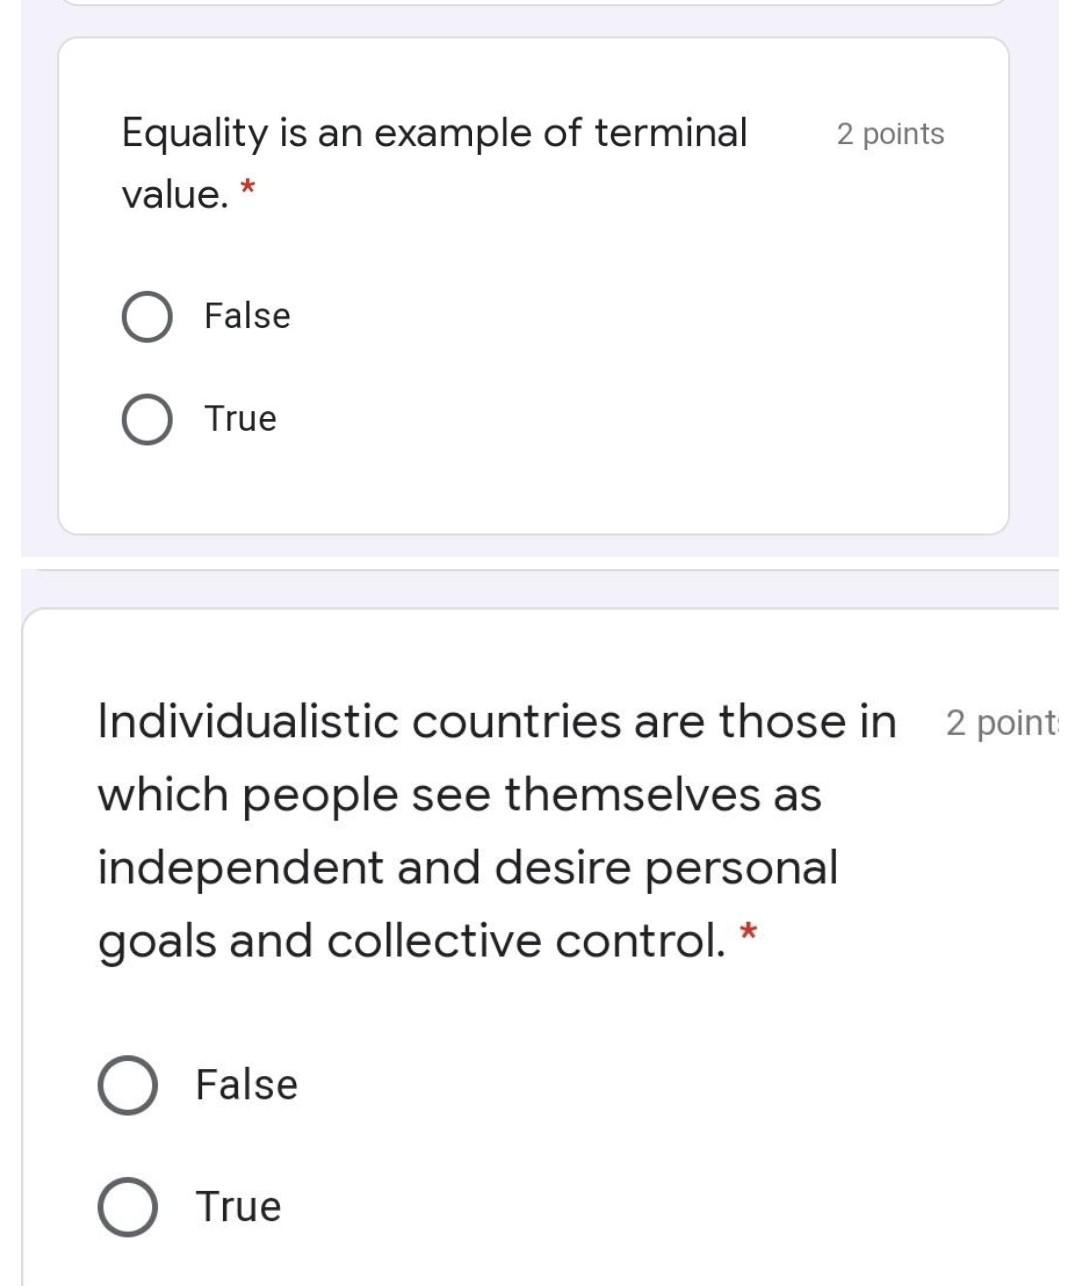Click the '2 points' label on first question

(889, 134)
